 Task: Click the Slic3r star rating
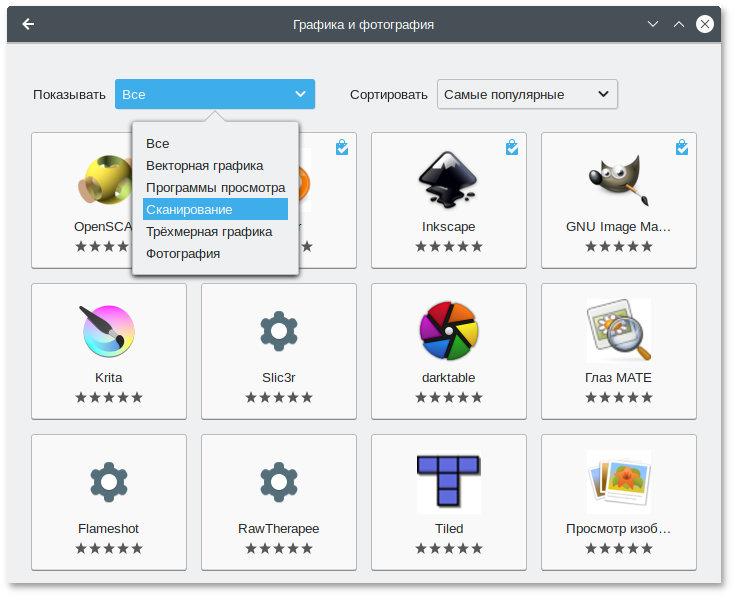click(x=279, y=398)
